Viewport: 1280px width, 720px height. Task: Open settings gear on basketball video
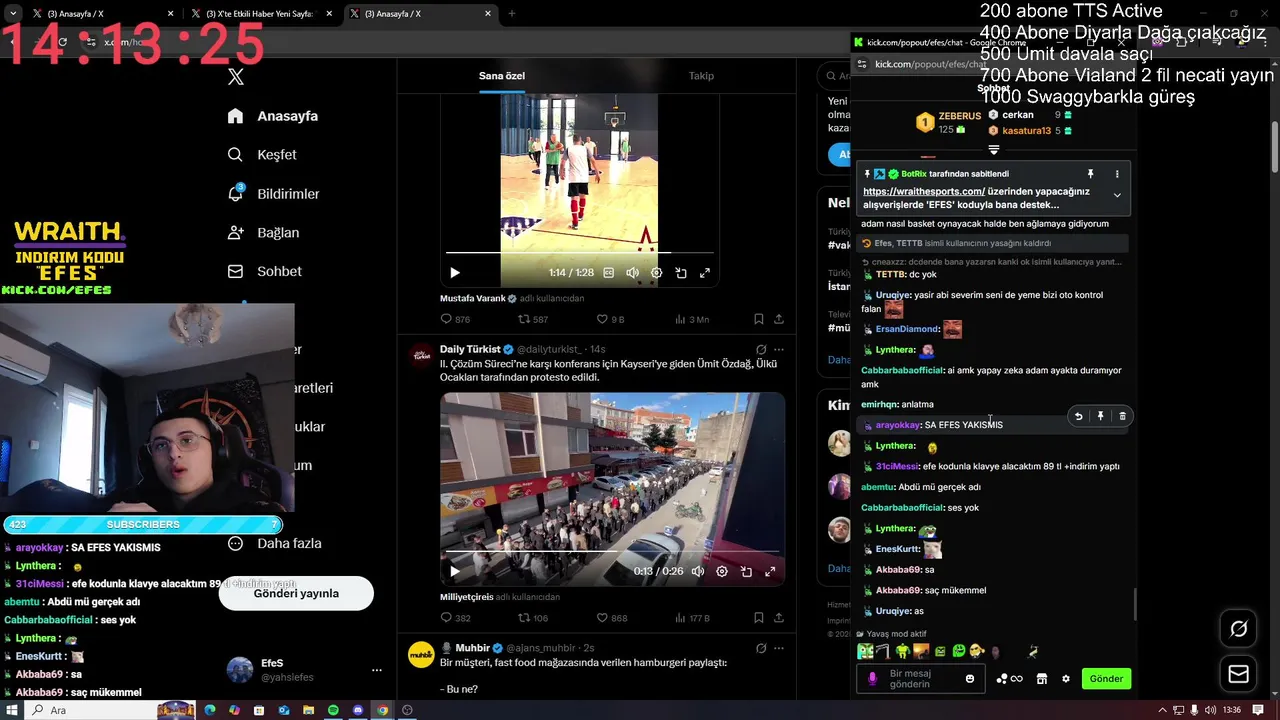click(x=656, y=273)
